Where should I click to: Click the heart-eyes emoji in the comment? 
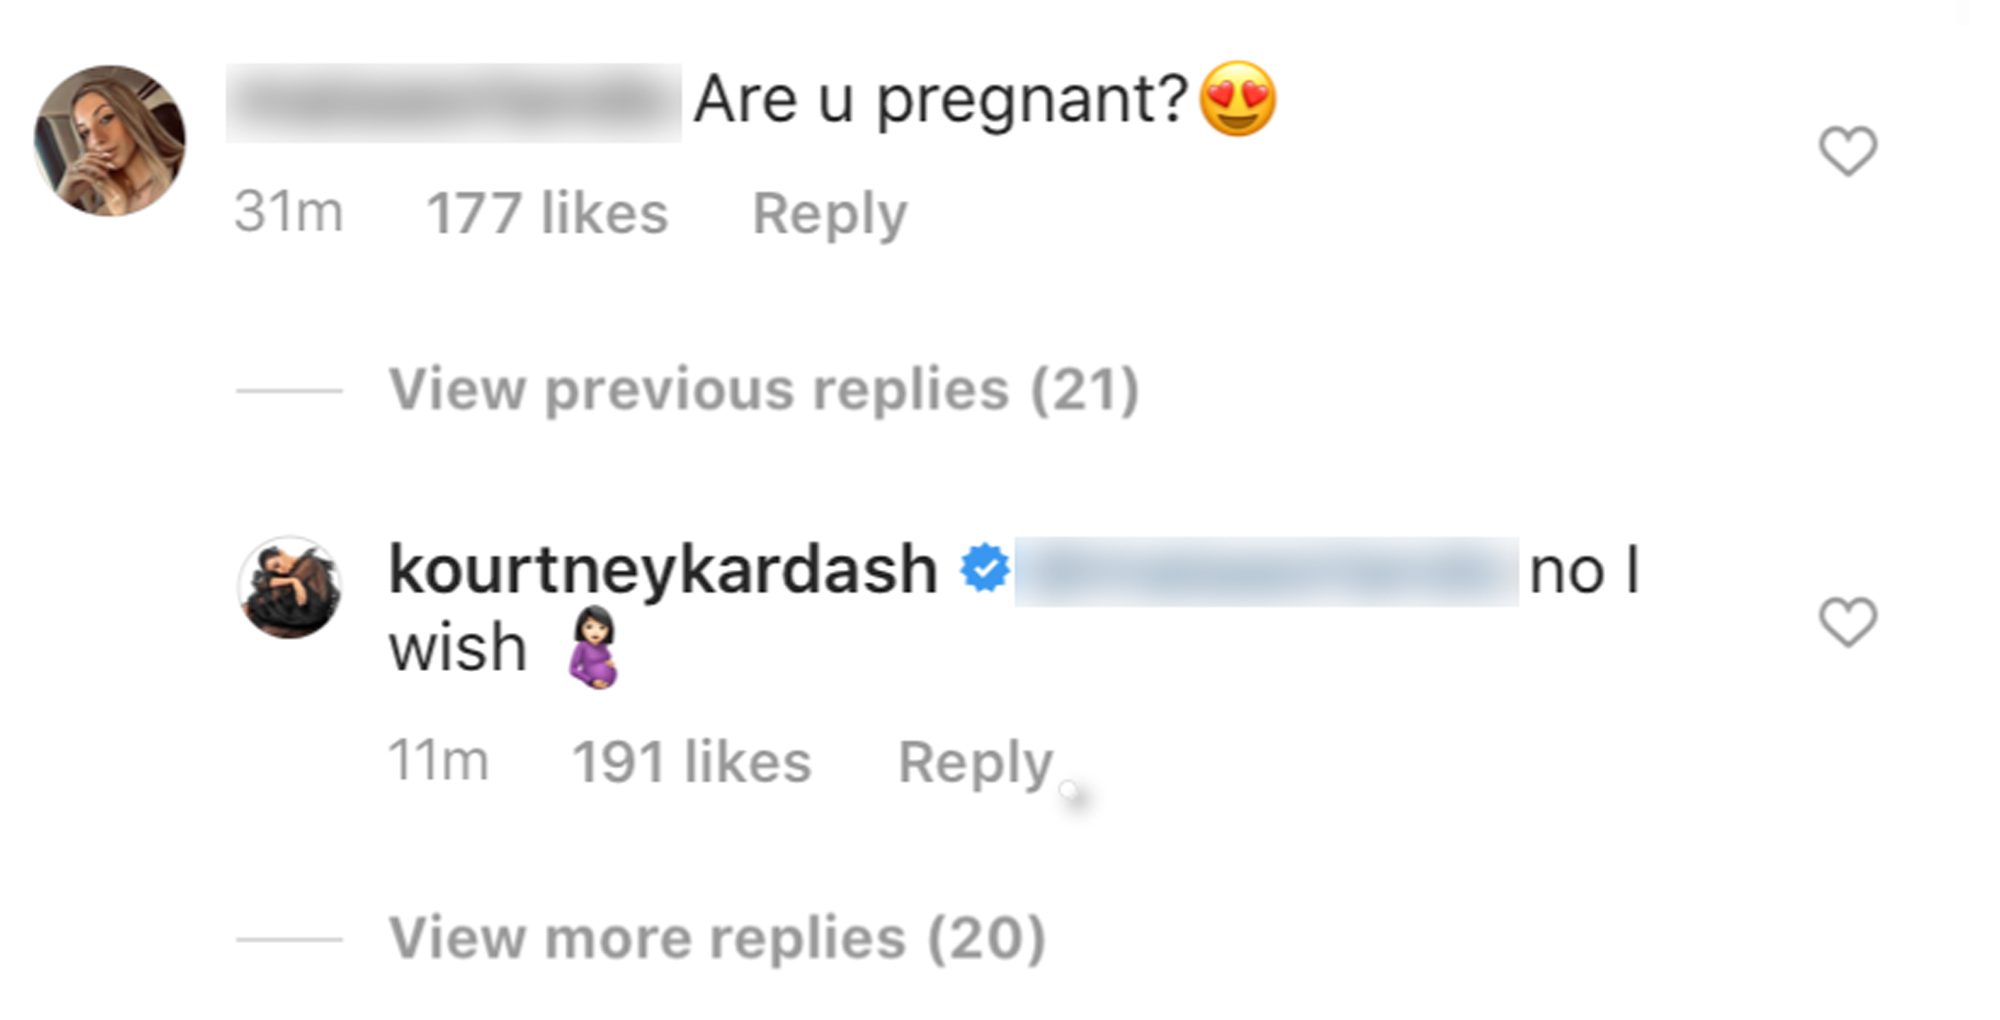tap(1238, 100)
